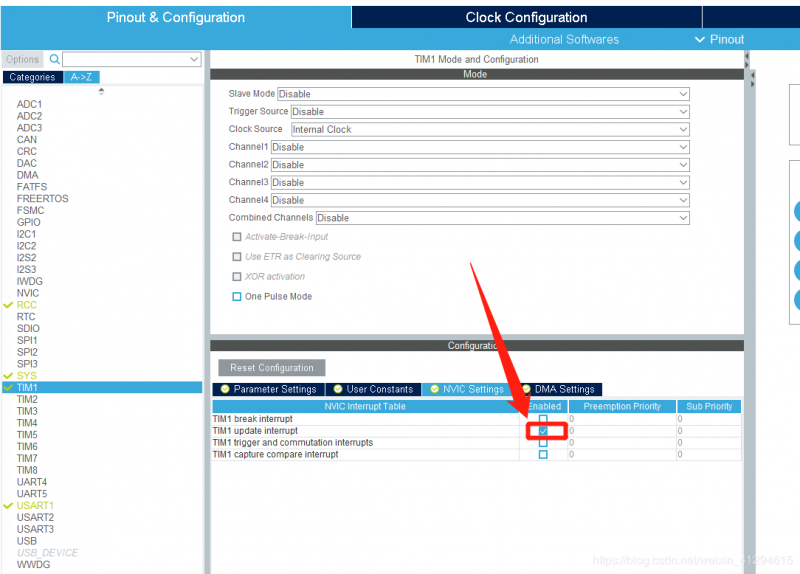Select the A->Z view tab
Screen dimensions: 800x574
[81, 77]
